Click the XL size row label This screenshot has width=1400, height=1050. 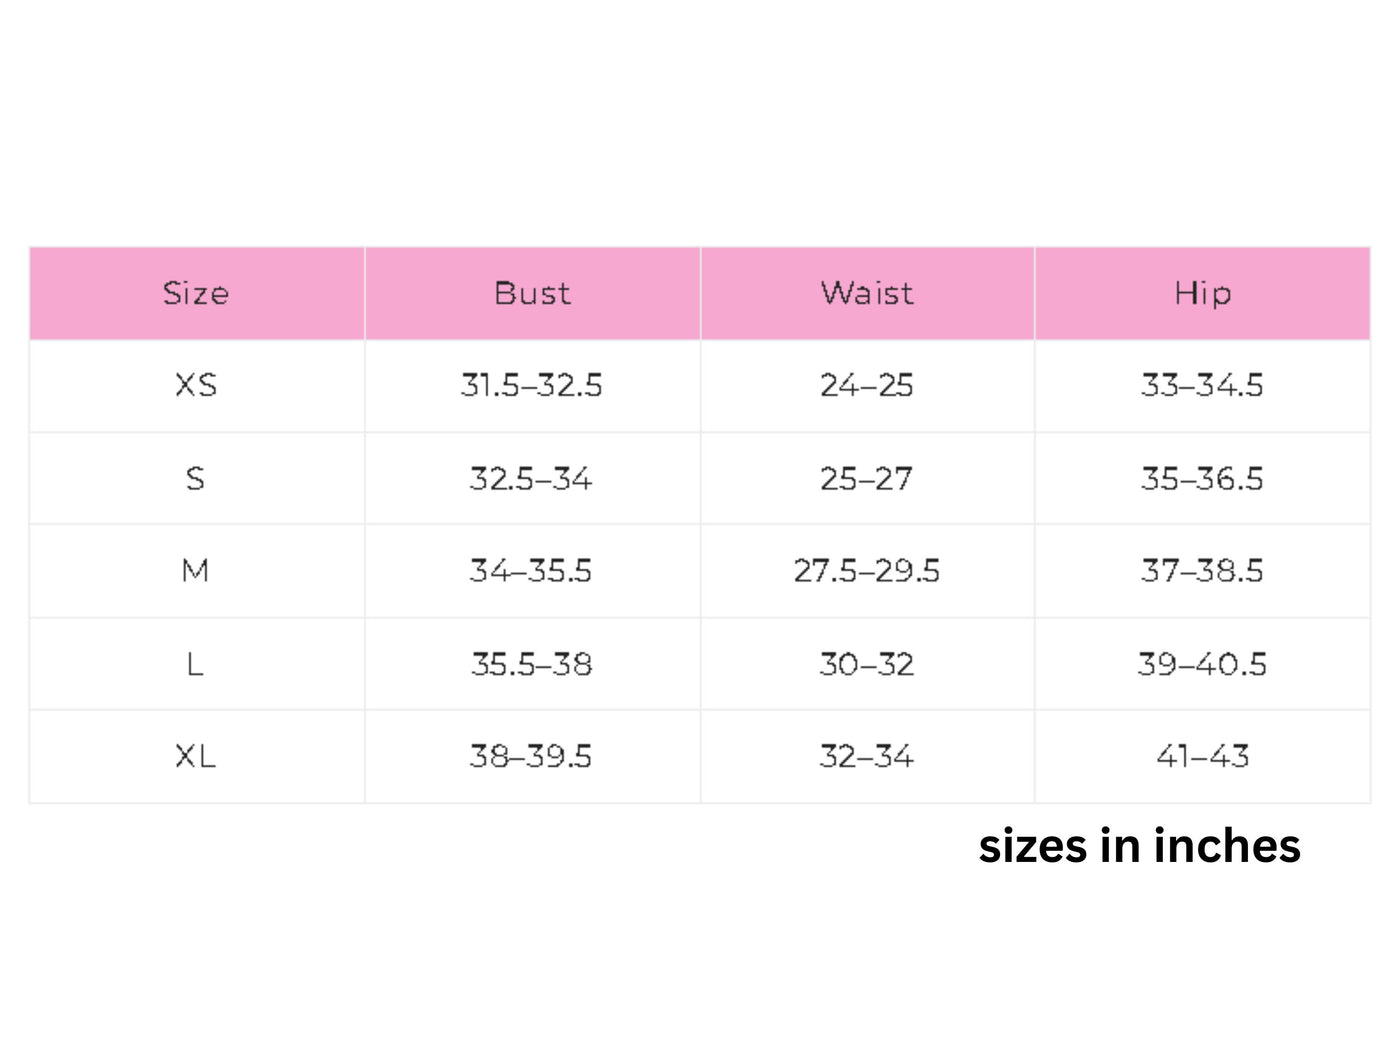tap(196, 756)
